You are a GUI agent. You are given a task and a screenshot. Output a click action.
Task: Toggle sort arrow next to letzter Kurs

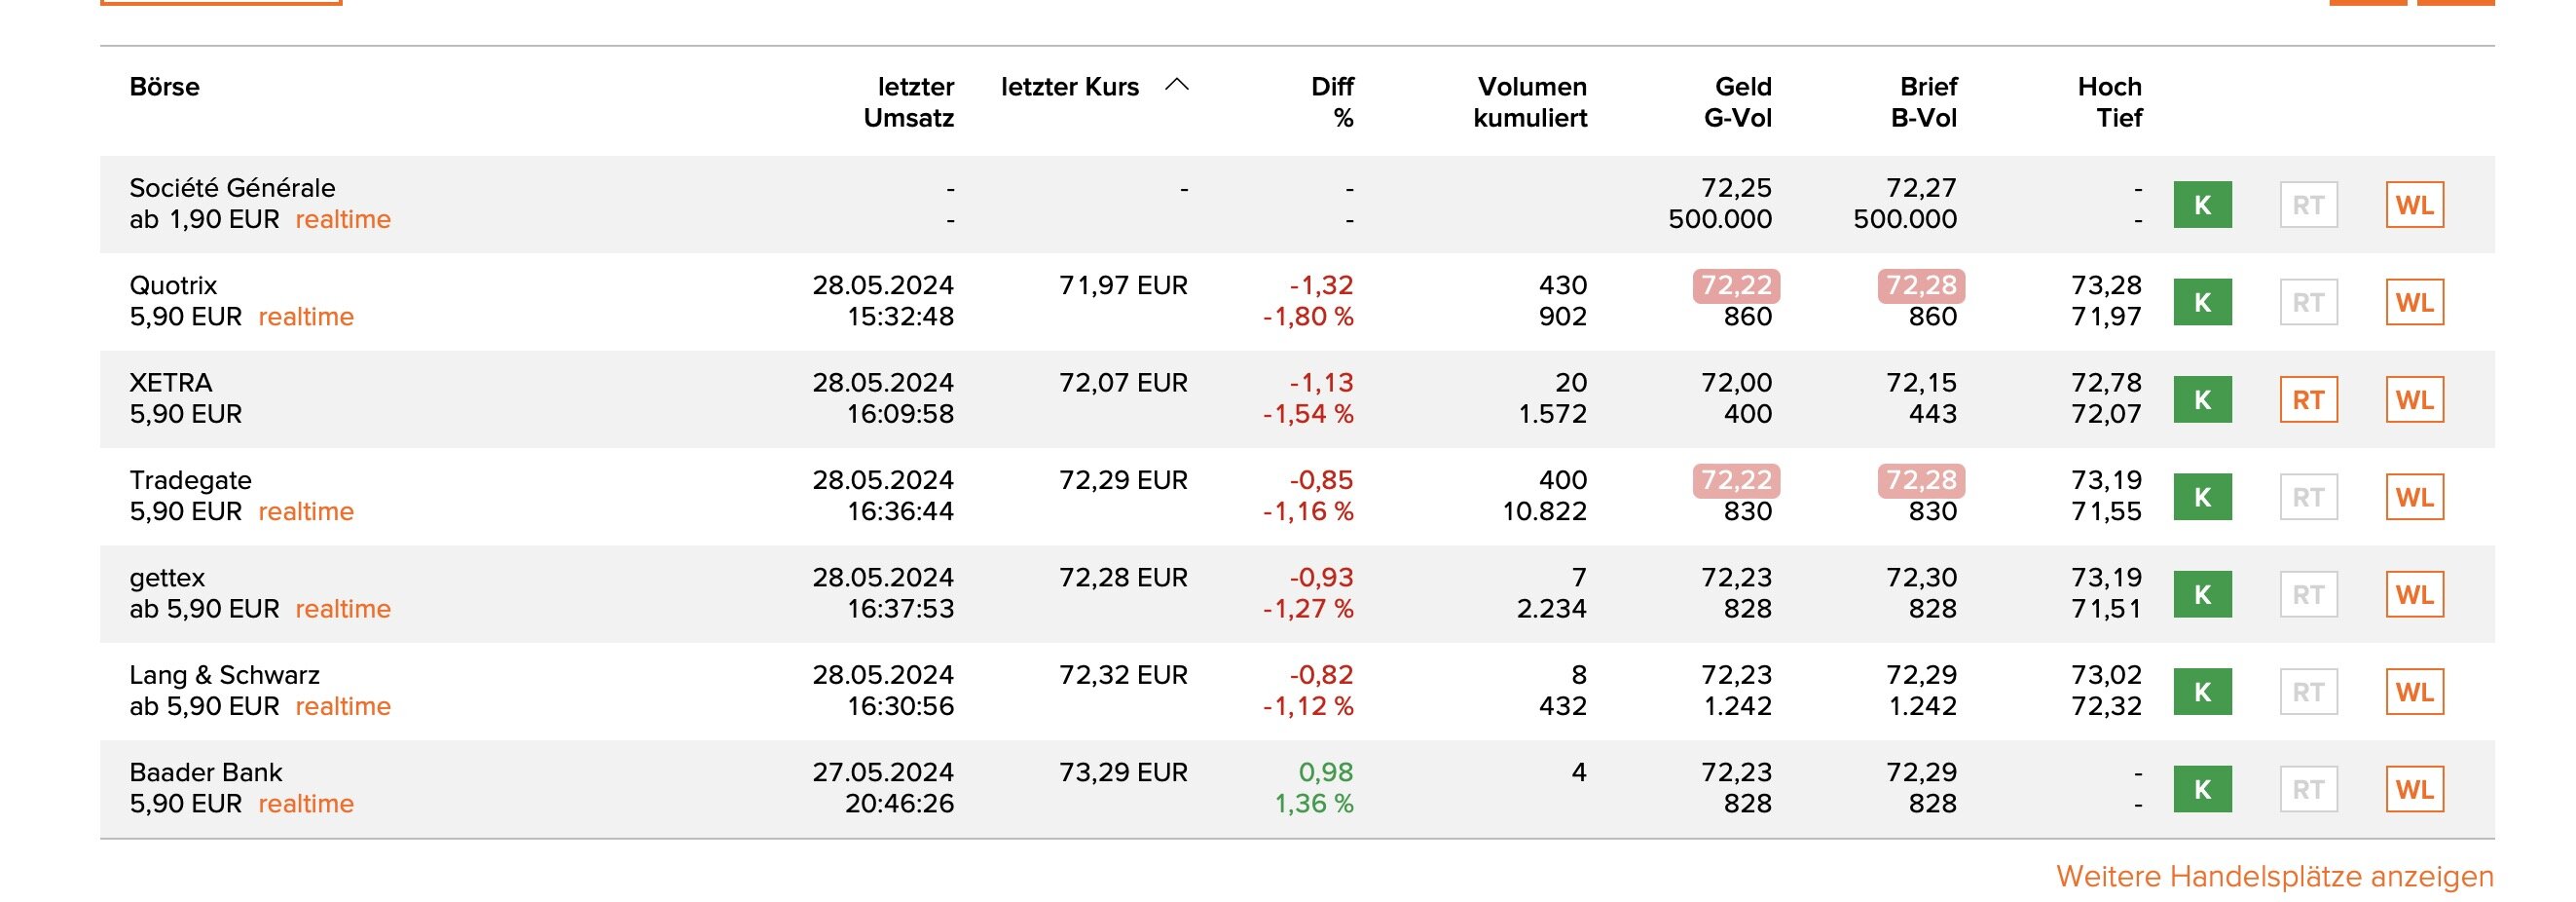pyautogui.click(x=1177, y=86)
